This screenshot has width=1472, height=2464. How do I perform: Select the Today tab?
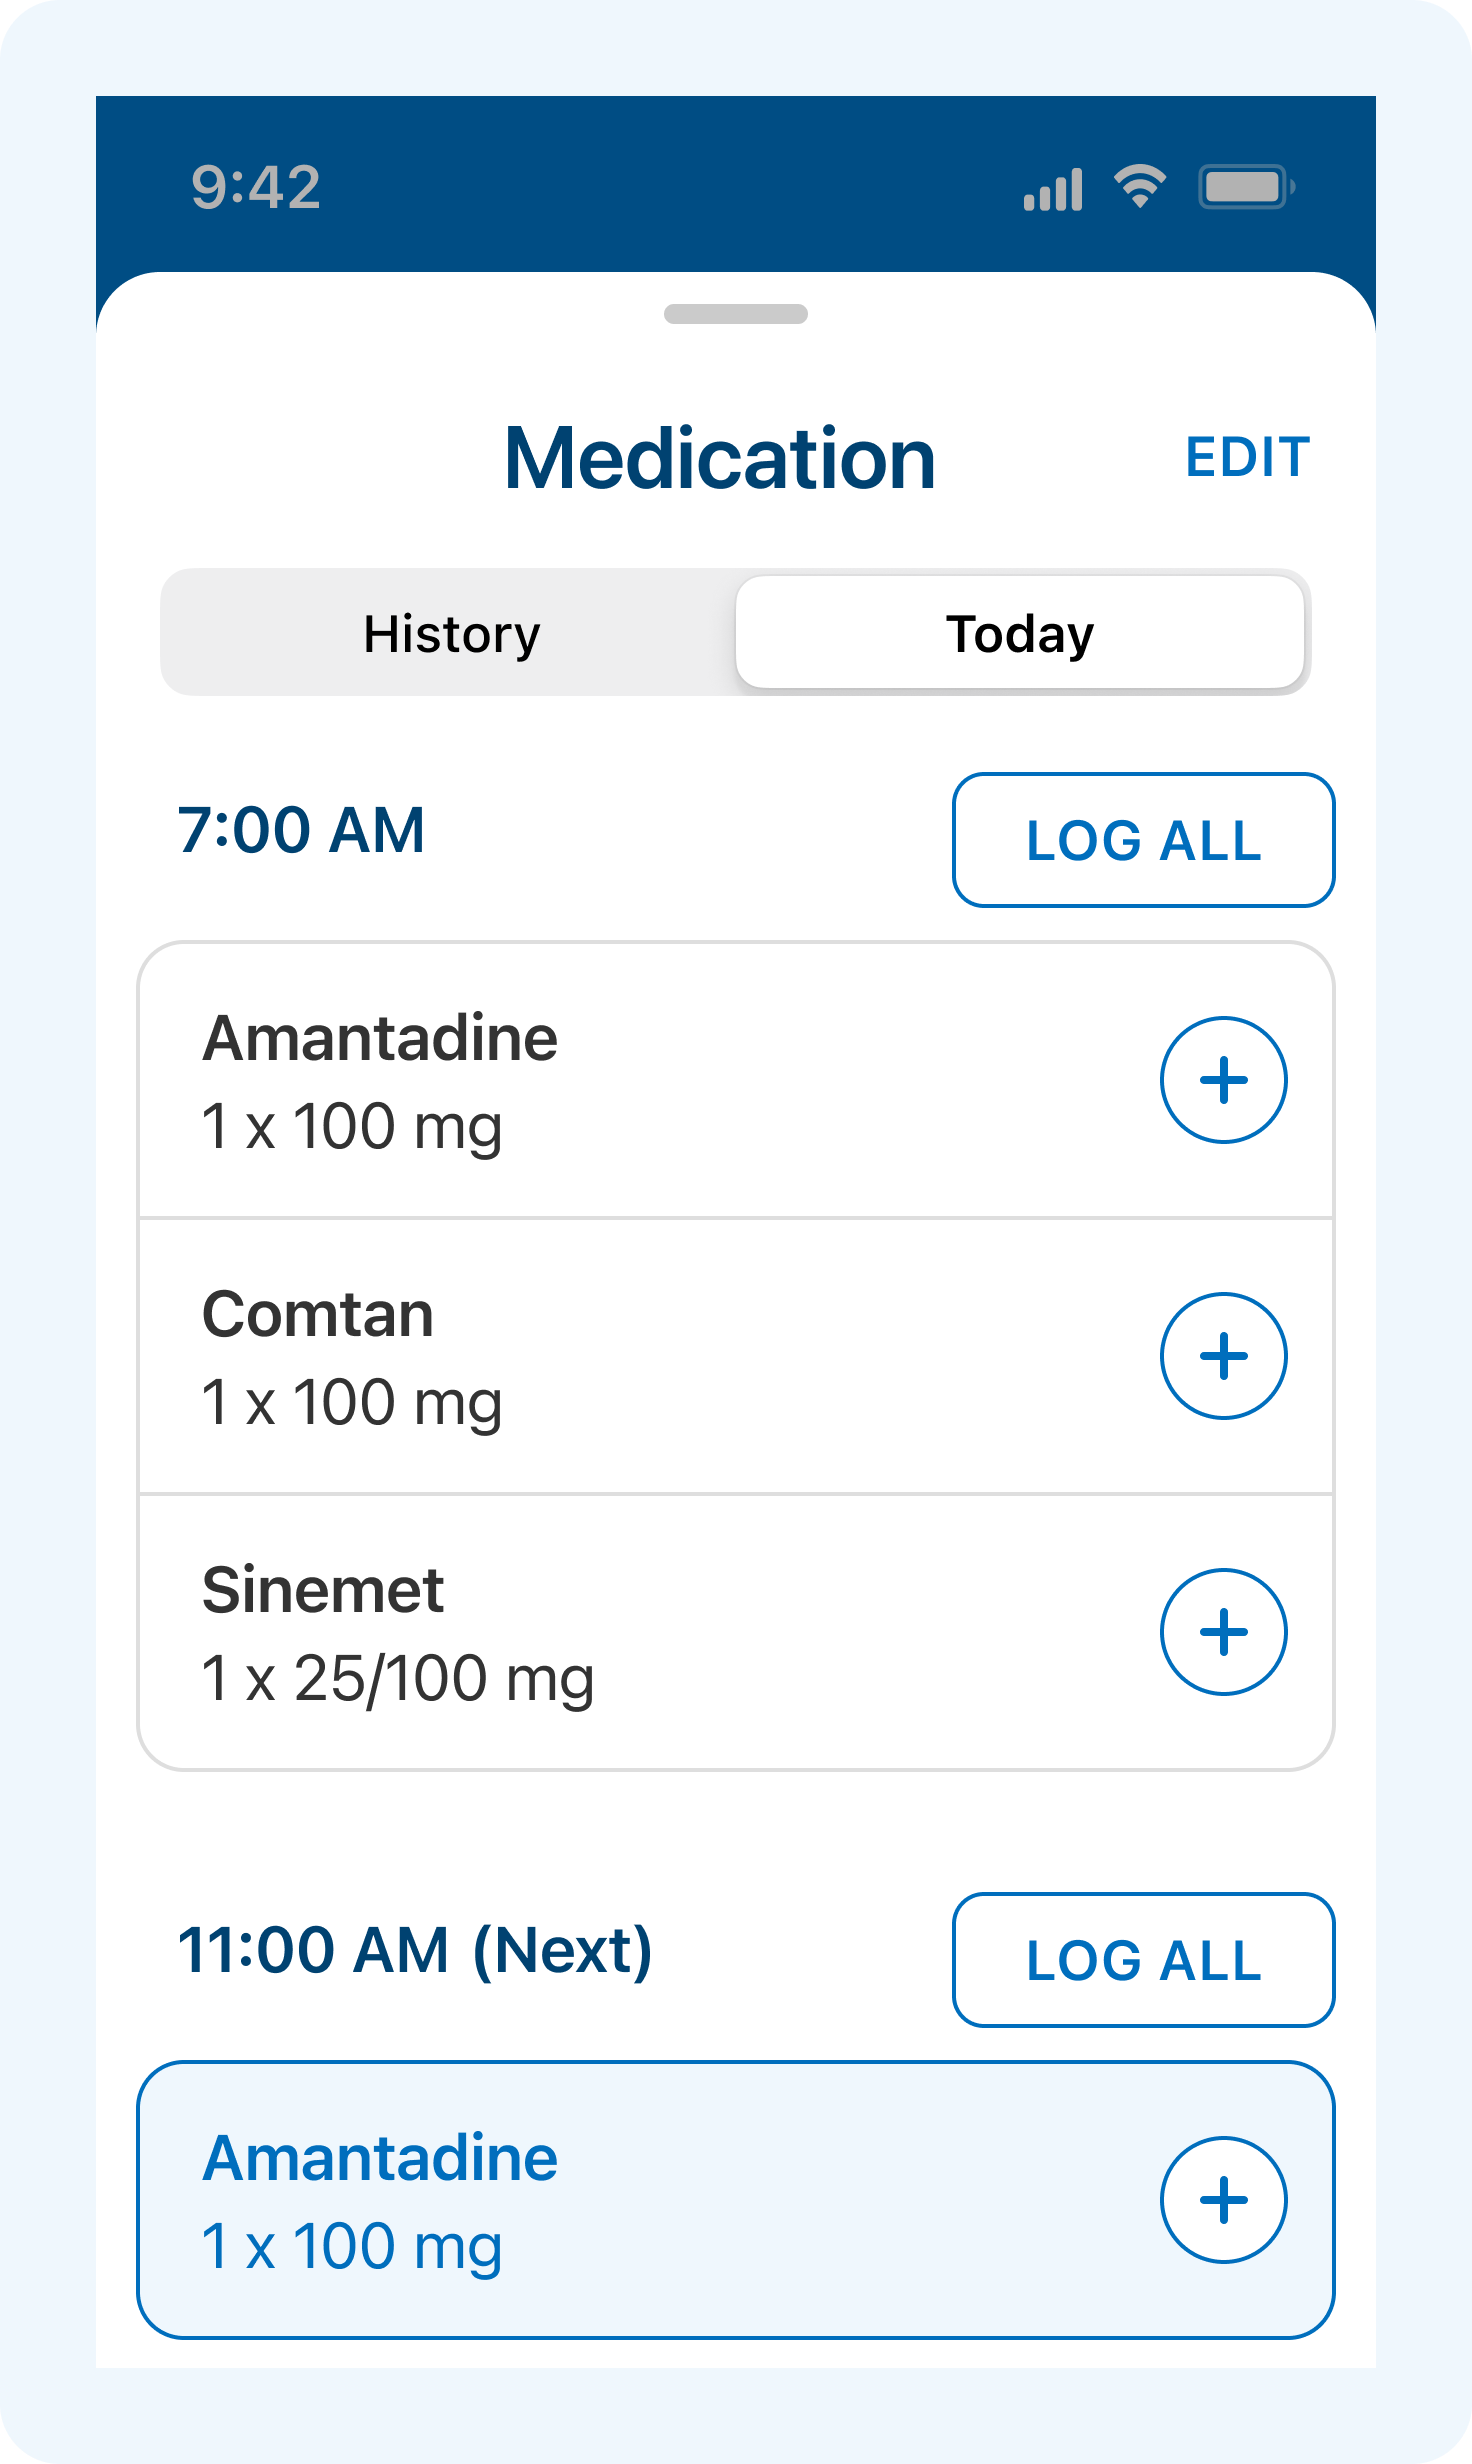tap(1020, 634)
